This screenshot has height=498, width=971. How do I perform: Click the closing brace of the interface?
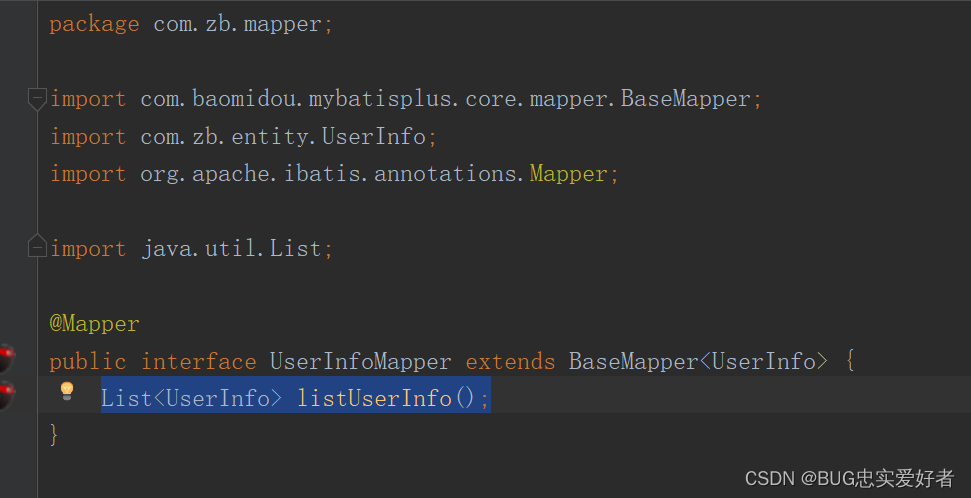pyautogui.click(x=54, y=435)
